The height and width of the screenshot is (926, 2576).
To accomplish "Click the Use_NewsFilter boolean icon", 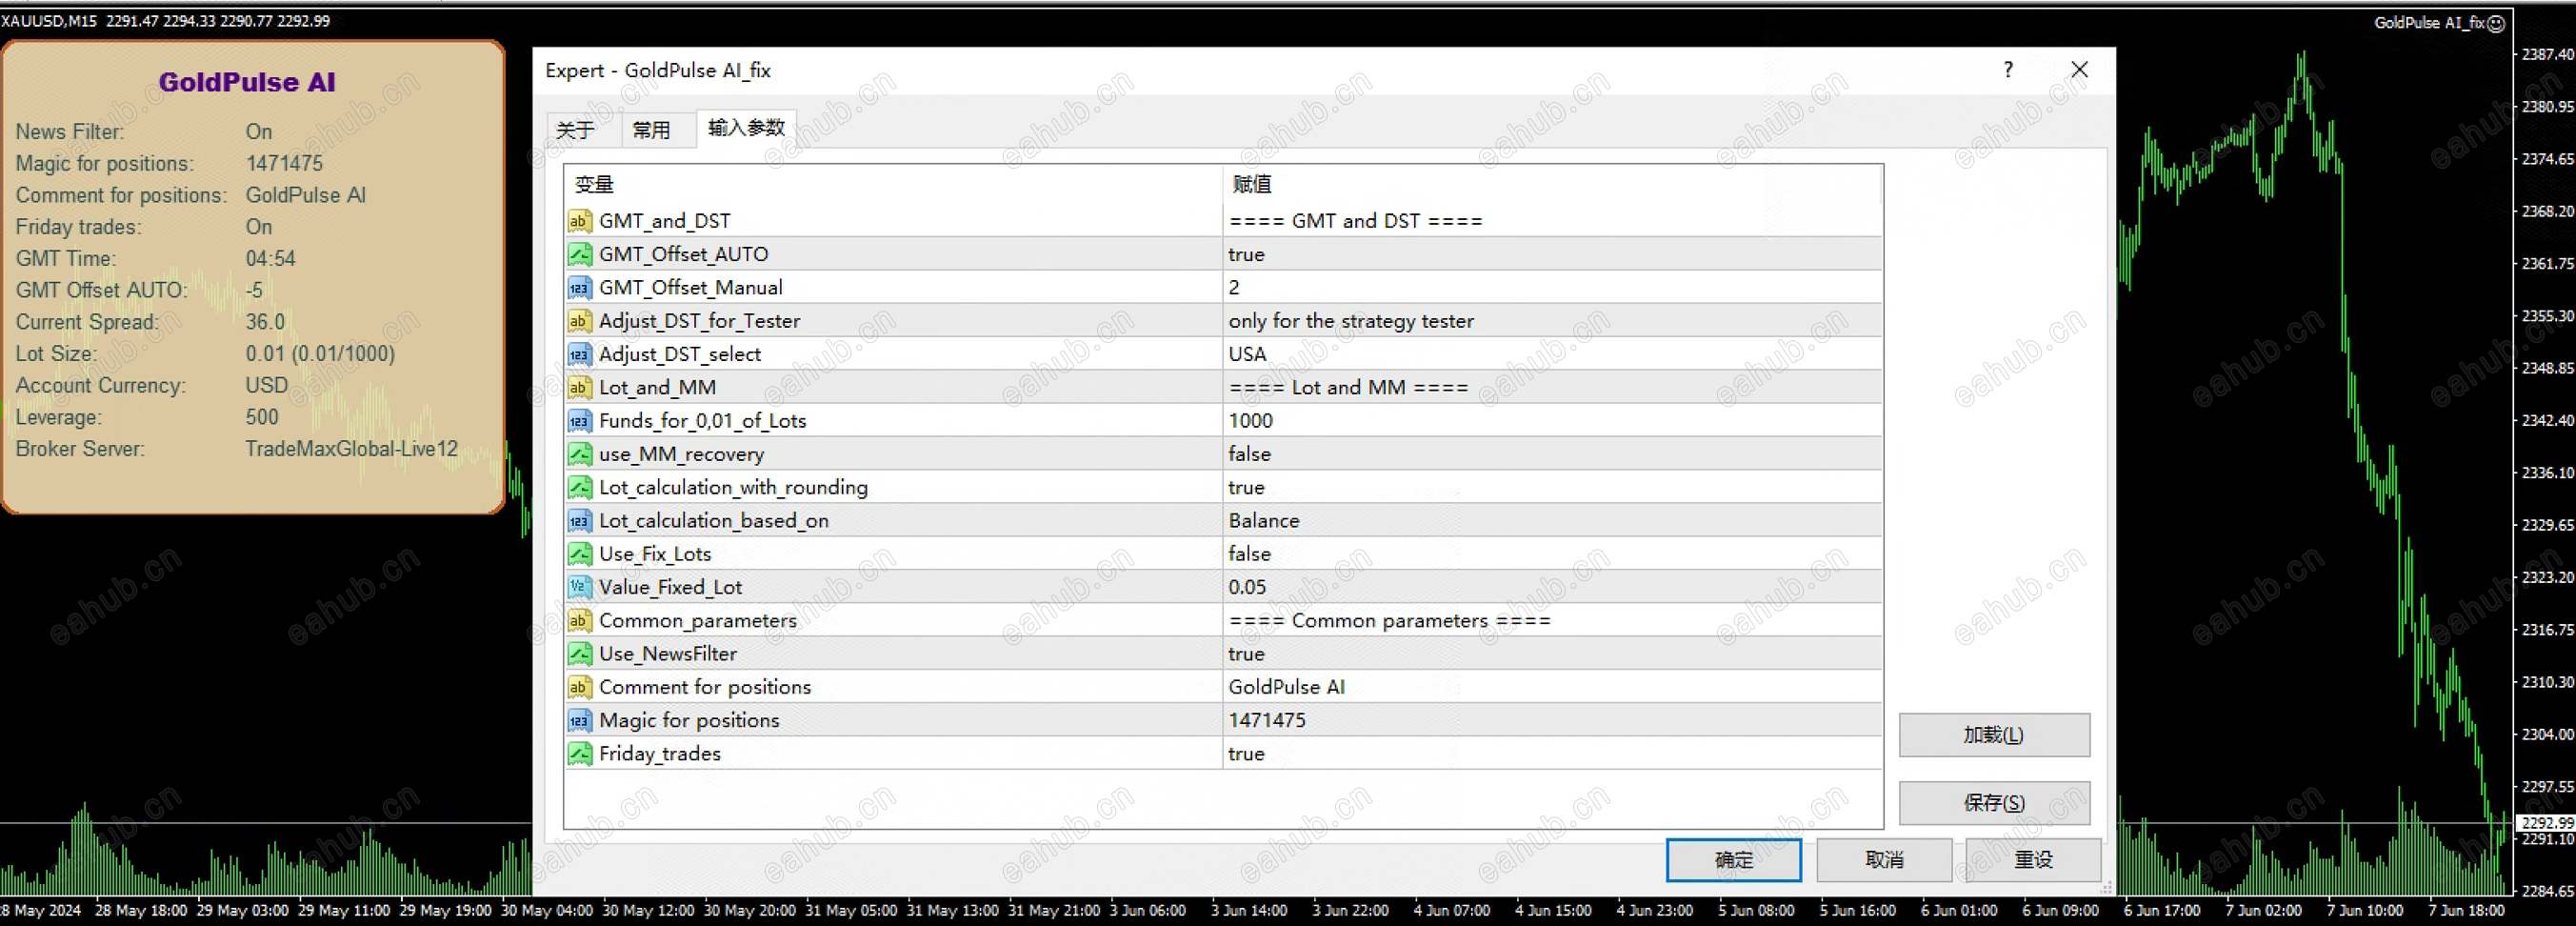I will point(579,654).
